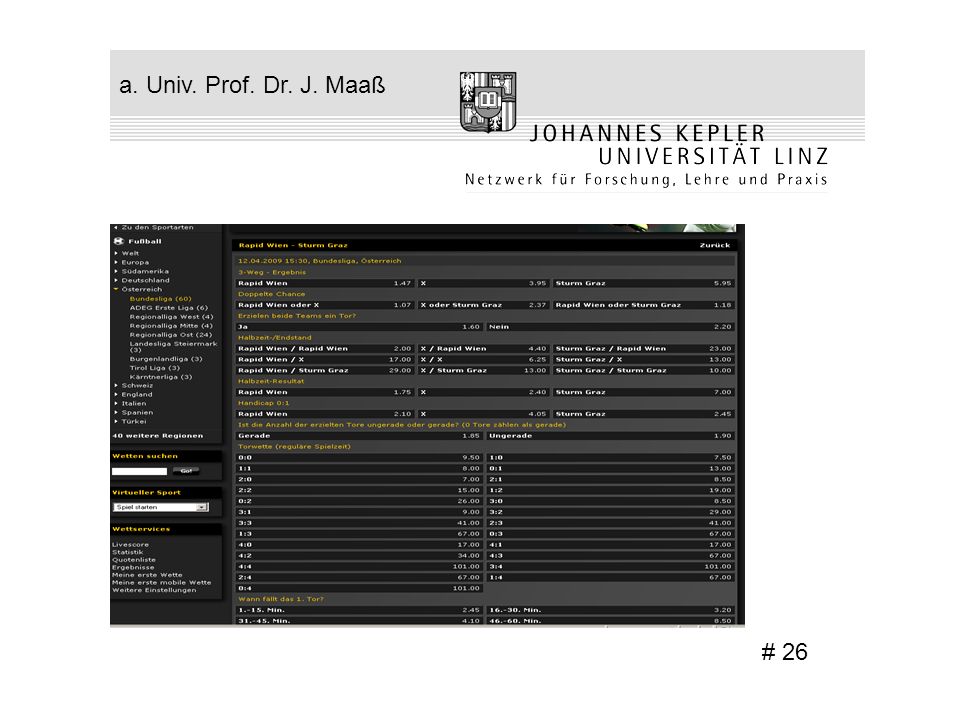Bet on Ungerade at 1.90
Screen dimensions: 960x720
click(610, 436)
